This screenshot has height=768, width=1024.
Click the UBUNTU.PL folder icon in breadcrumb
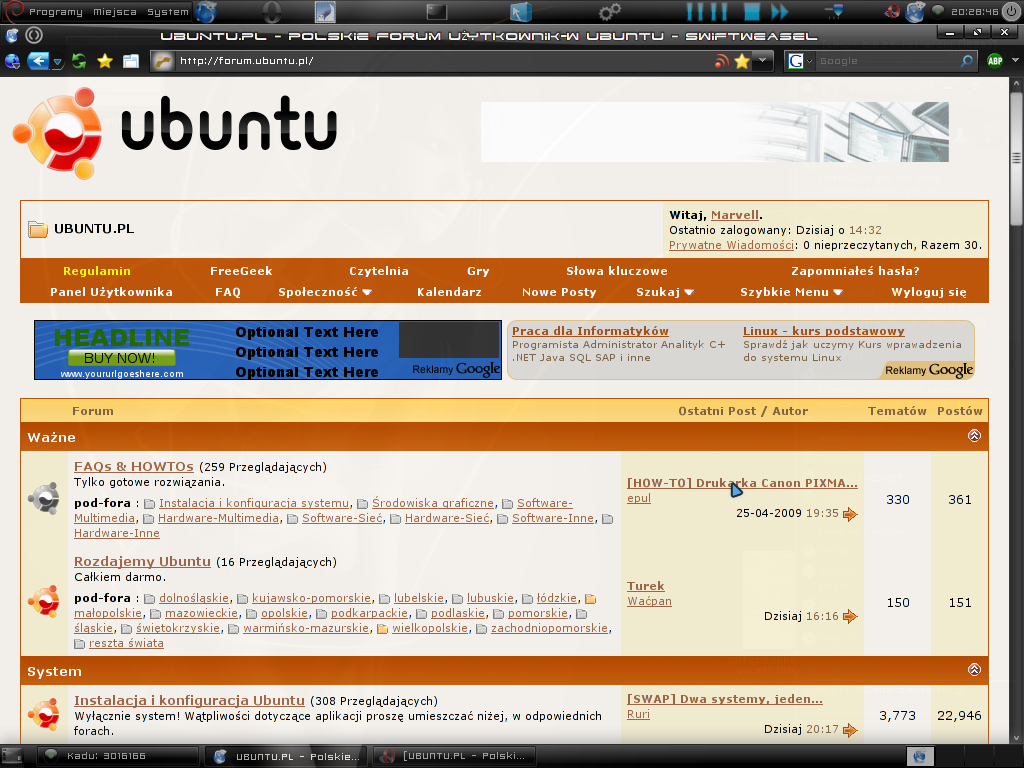point(38,229)
